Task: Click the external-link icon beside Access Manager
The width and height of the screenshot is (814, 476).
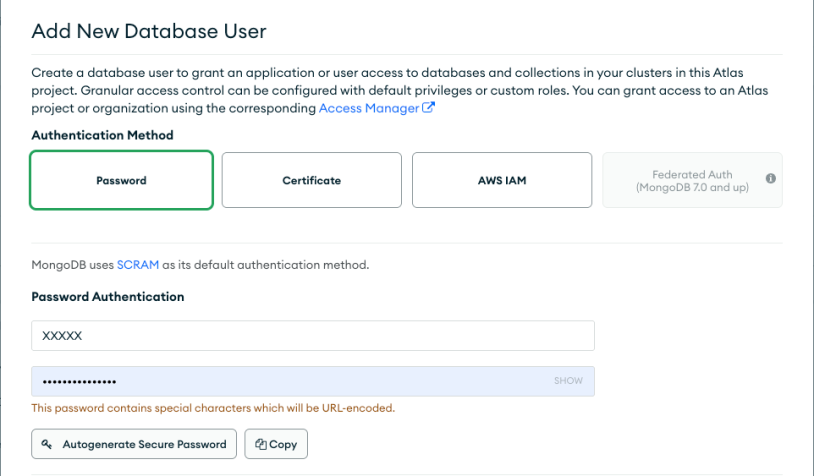Action: coord(428,107)
